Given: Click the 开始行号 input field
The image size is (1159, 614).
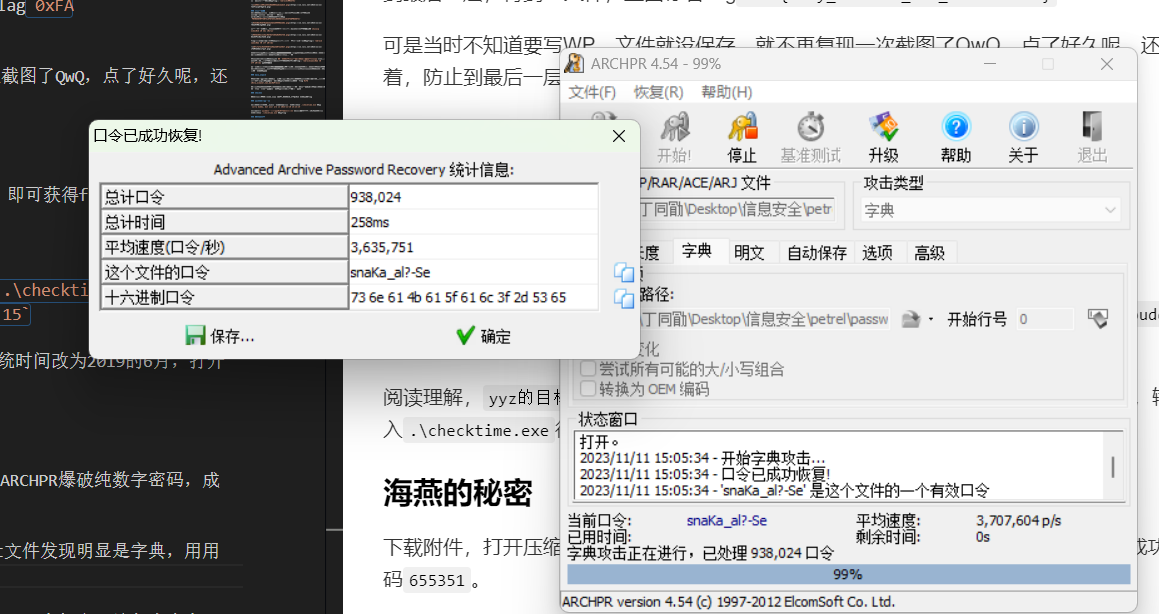Looking at the screenshot, I should point(1045,319).
